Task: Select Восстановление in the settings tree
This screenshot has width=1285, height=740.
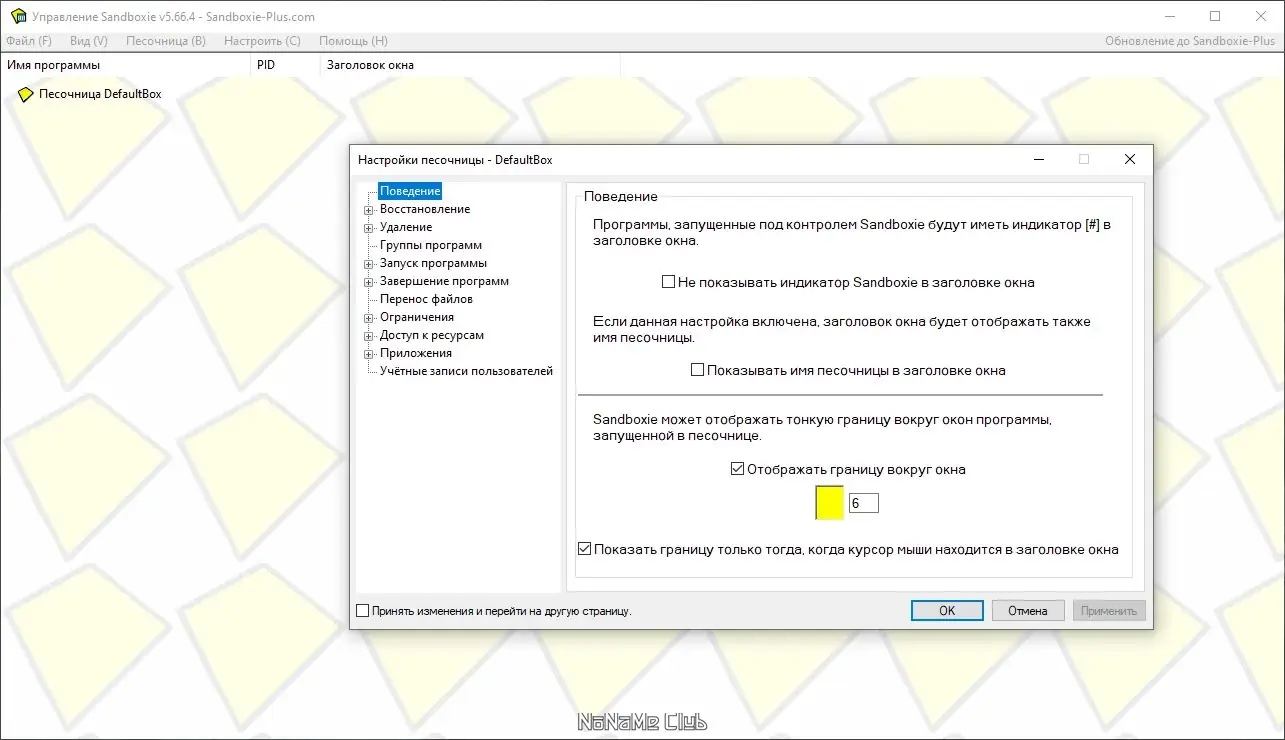Action: 425,209
